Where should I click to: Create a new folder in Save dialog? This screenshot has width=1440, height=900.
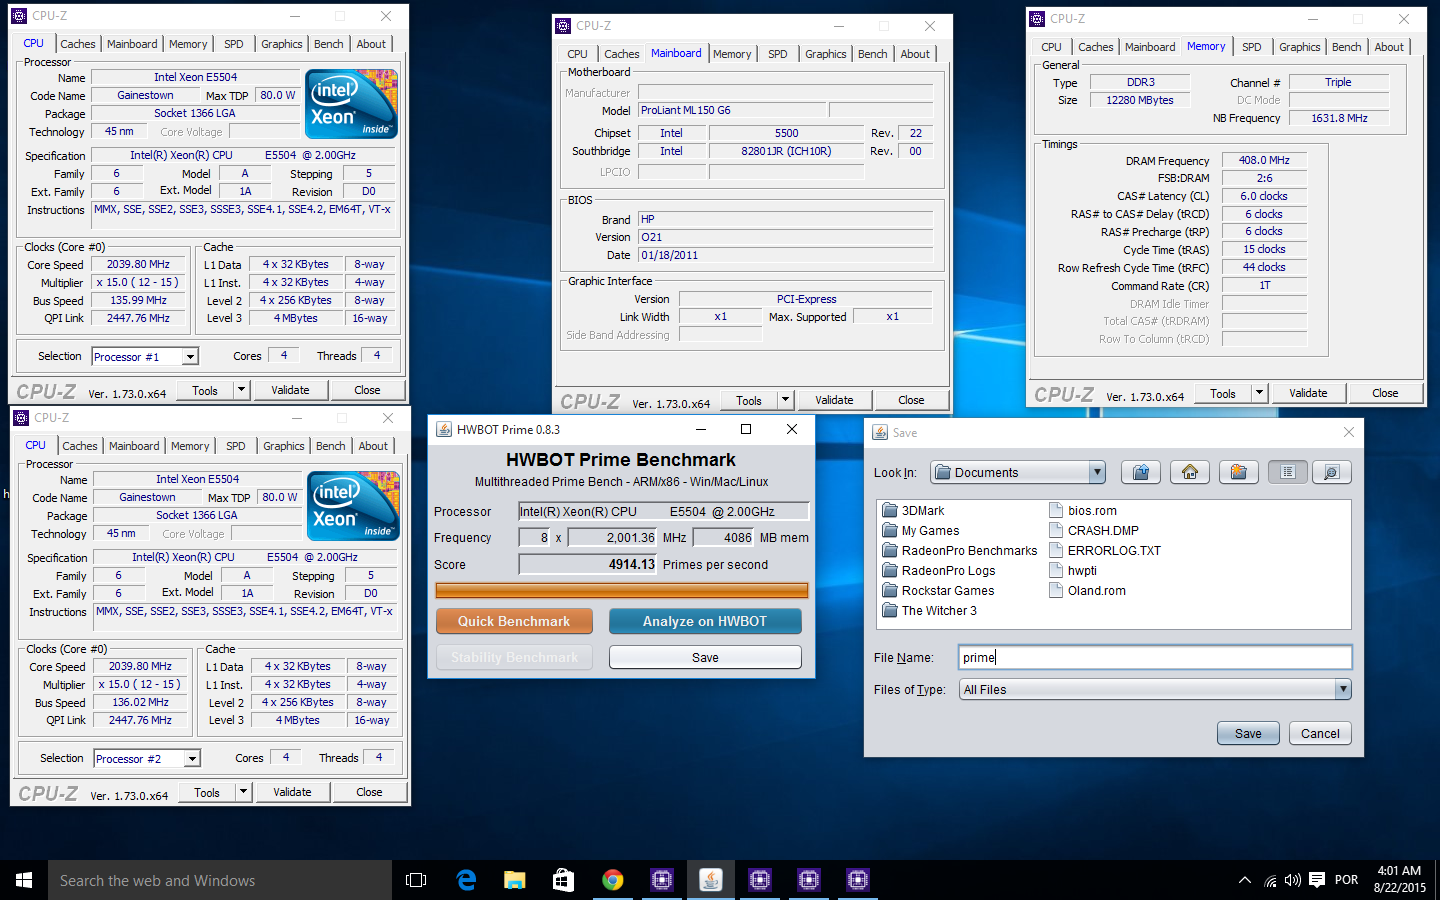tap(1238, 472)
